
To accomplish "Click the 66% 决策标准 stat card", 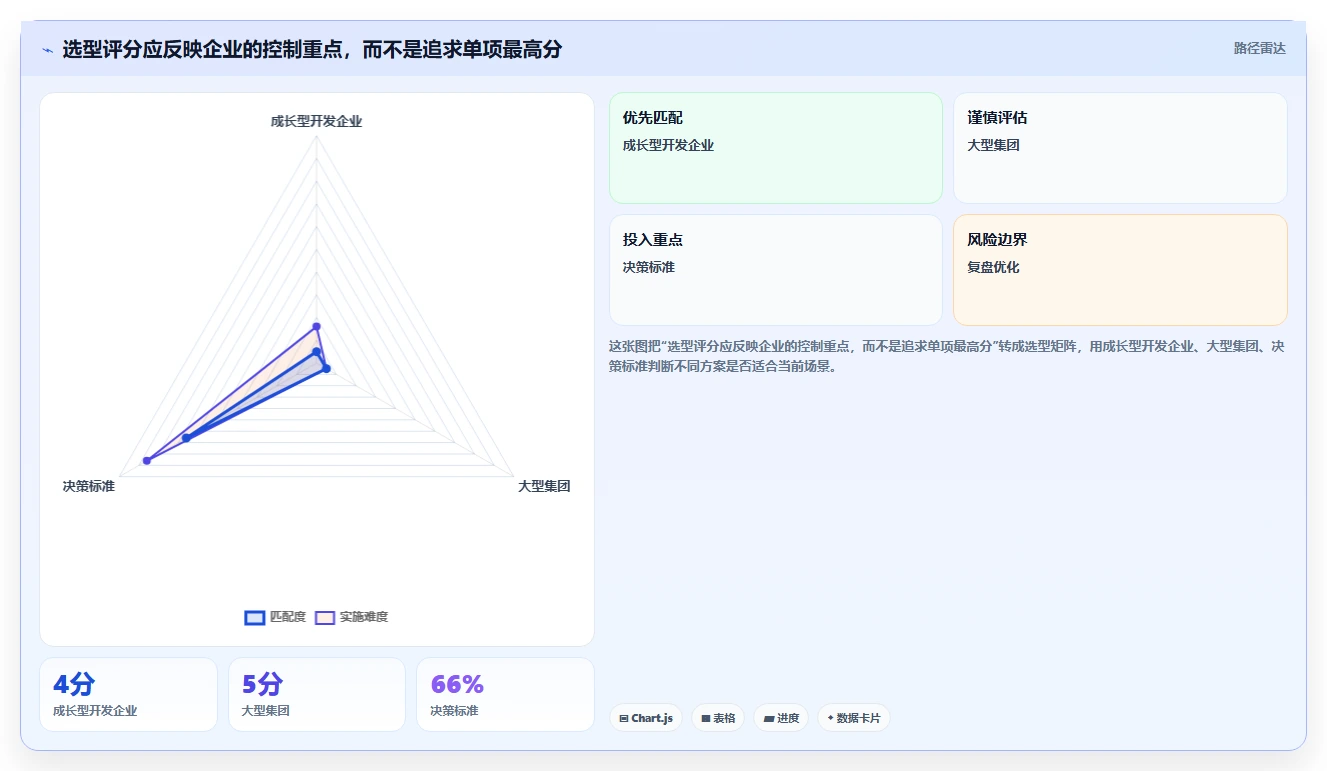I will tap(505, 694).
